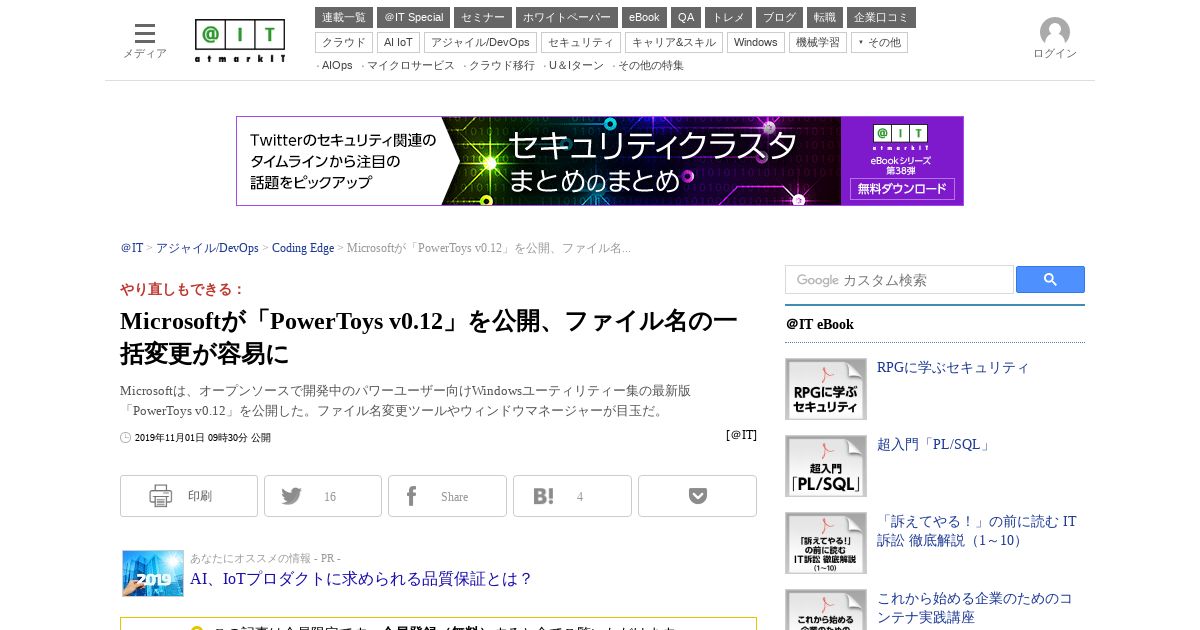Open the ホワイトペーパー menu item
The image size is (1200, 630).
coord(567,17)
